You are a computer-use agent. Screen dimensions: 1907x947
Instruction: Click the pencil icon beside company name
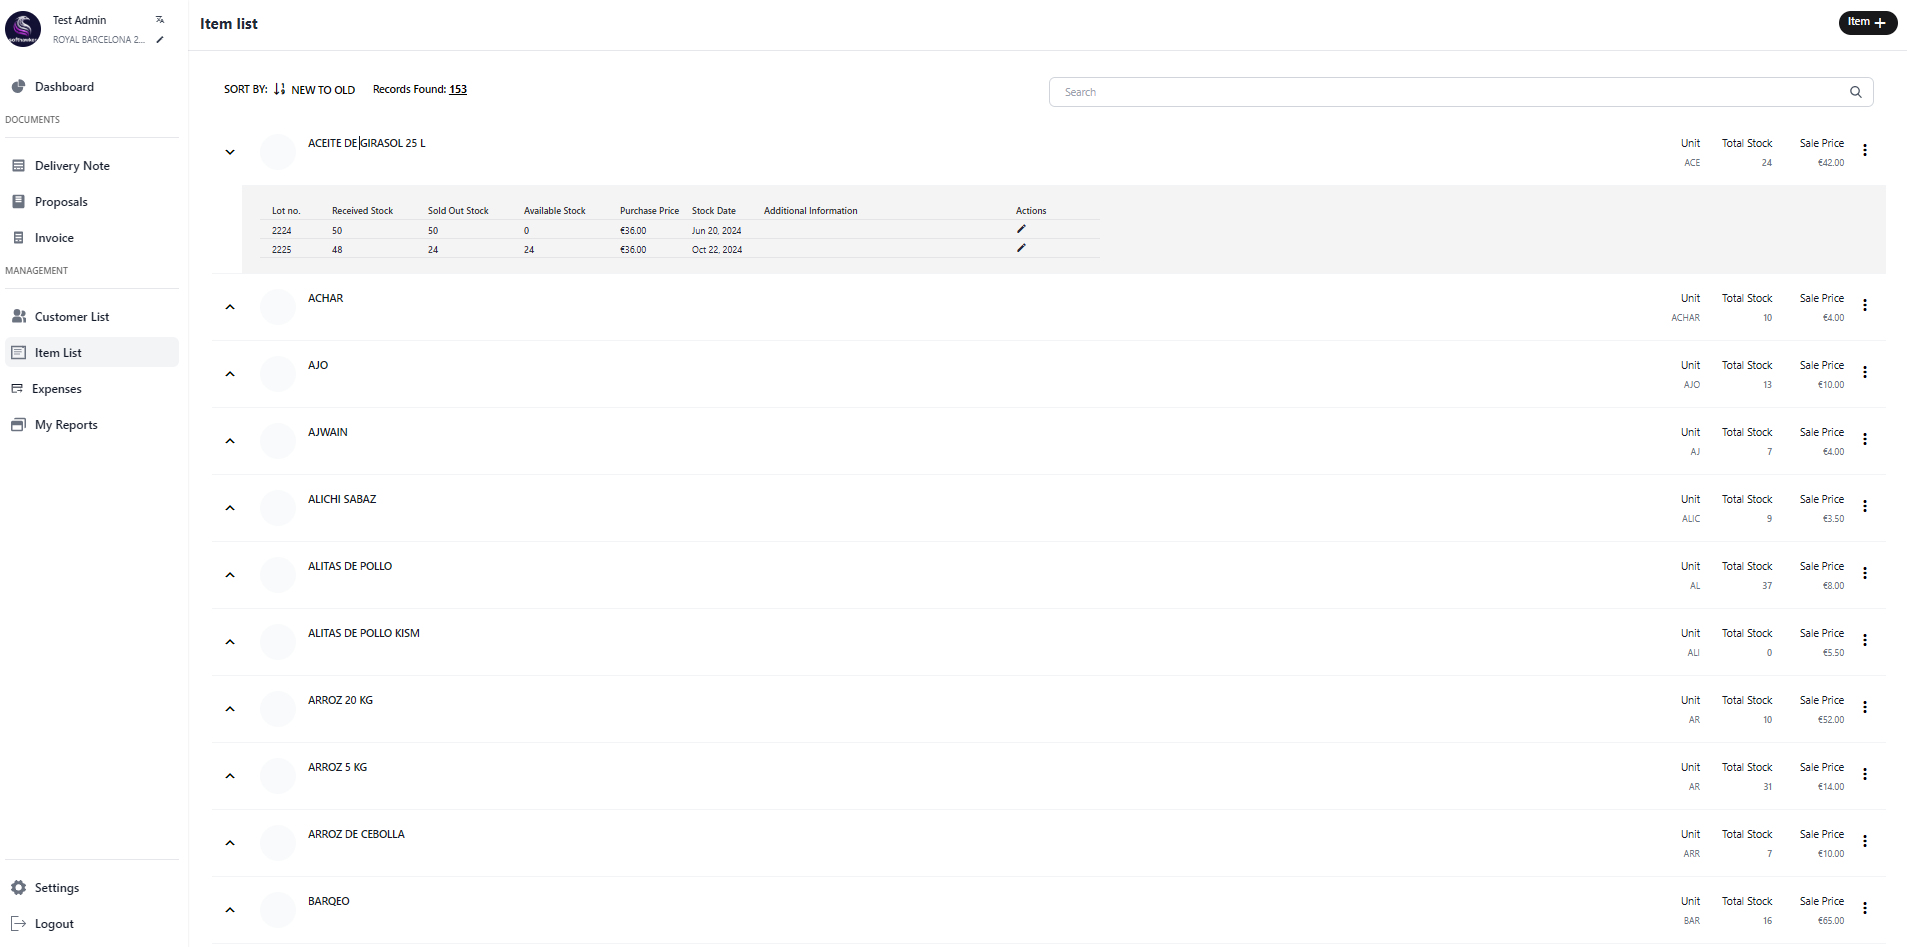[160, 40]
